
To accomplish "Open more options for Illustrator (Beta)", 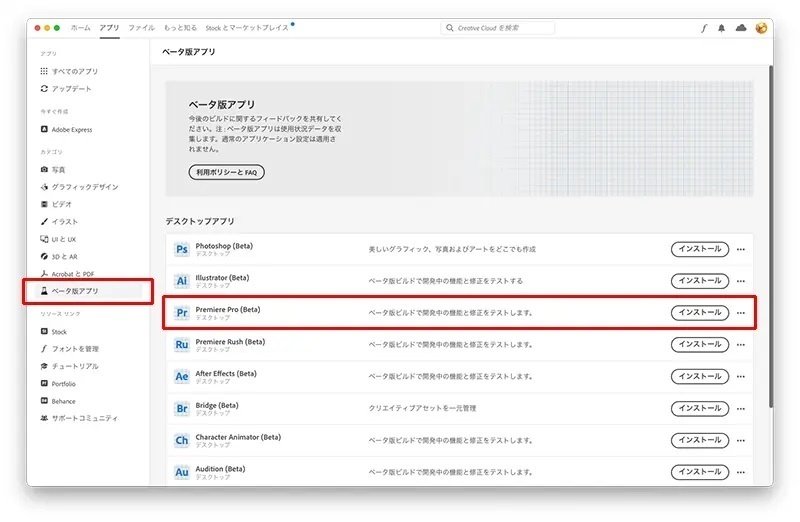I will pos(741,281).
